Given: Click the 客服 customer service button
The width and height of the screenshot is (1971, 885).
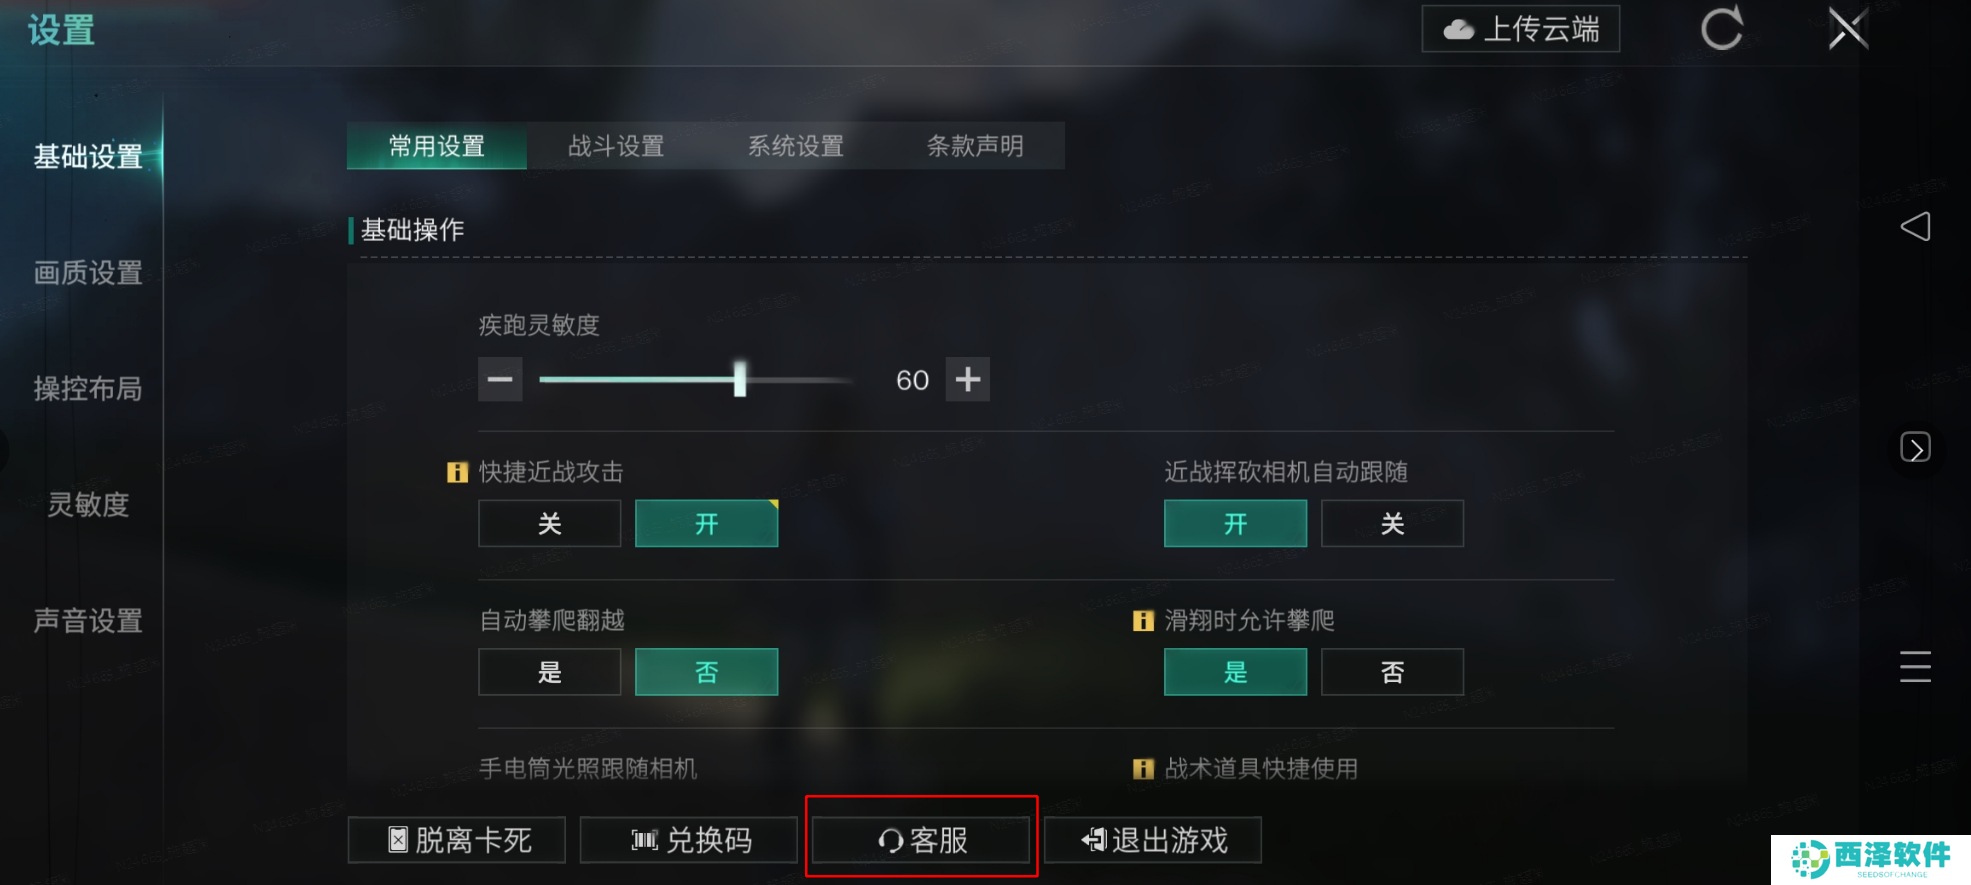Looking at the screenshot, I should (921, 840).
